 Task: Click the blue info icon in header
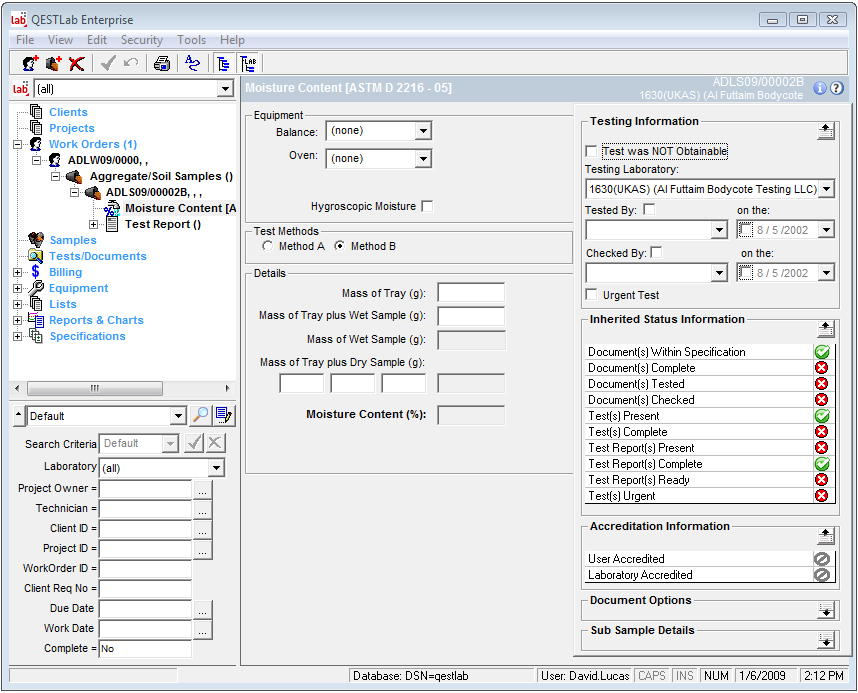(x=820, y=88)
